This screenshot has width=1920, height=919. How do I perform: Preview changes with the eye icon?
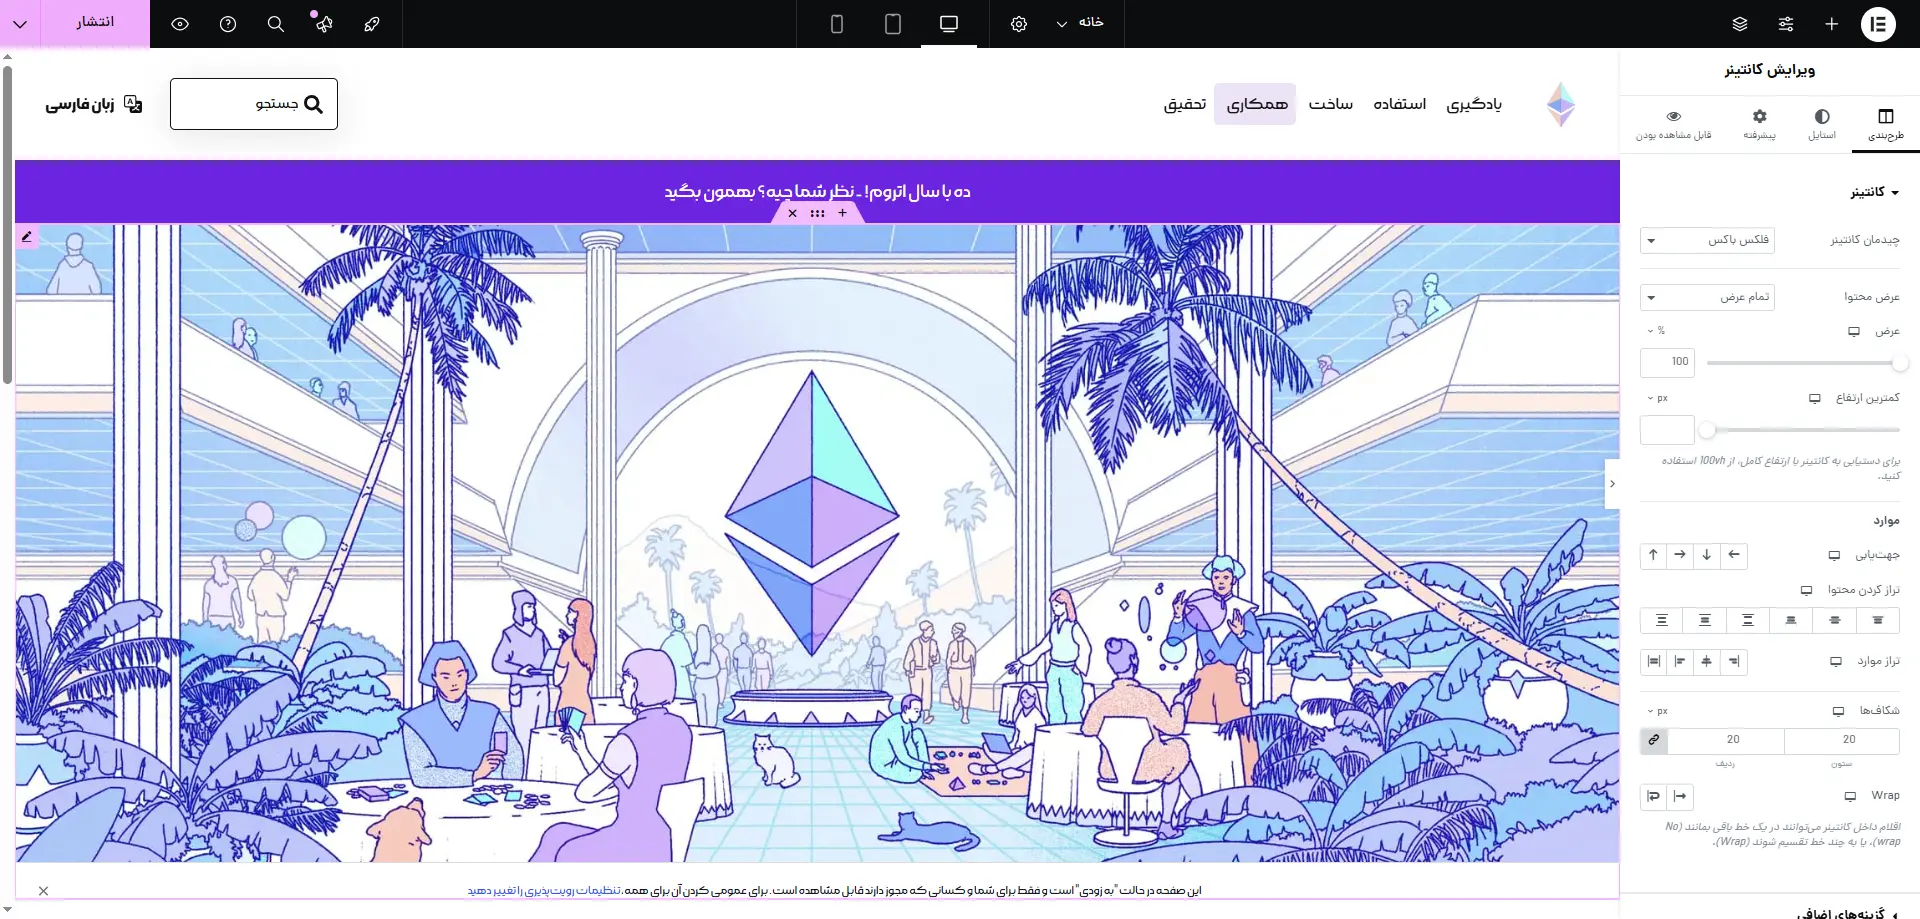coord(180,24)
